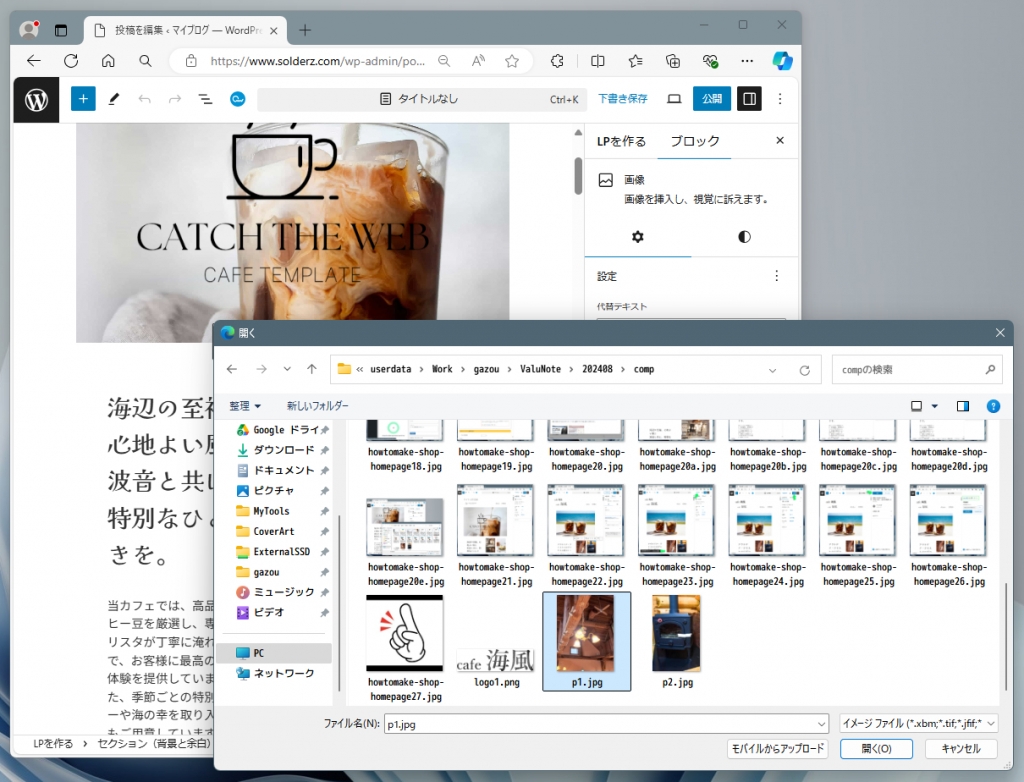Click the キャンセル button
Viewport: 1024px width, 782px height.
click(961, 749)
